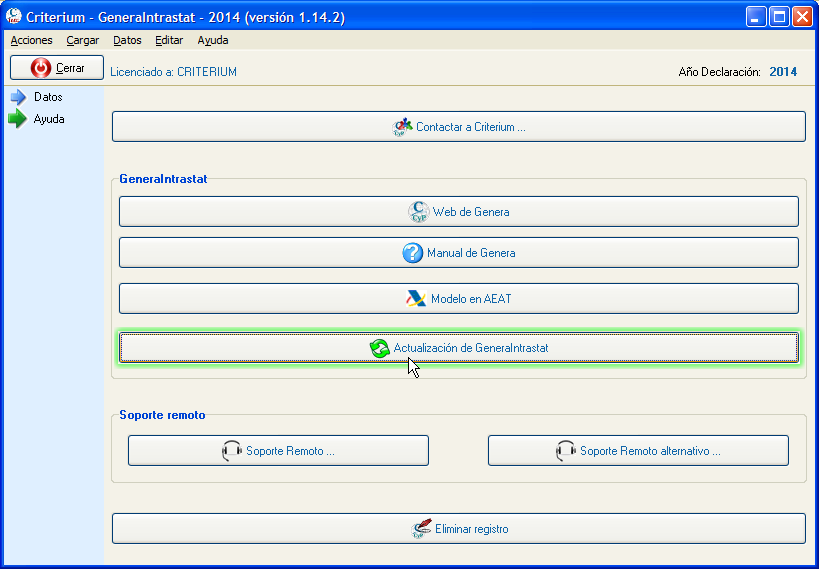819x569 pixels.
Task: Click the green refresh update icon
Action: [380, 348]
